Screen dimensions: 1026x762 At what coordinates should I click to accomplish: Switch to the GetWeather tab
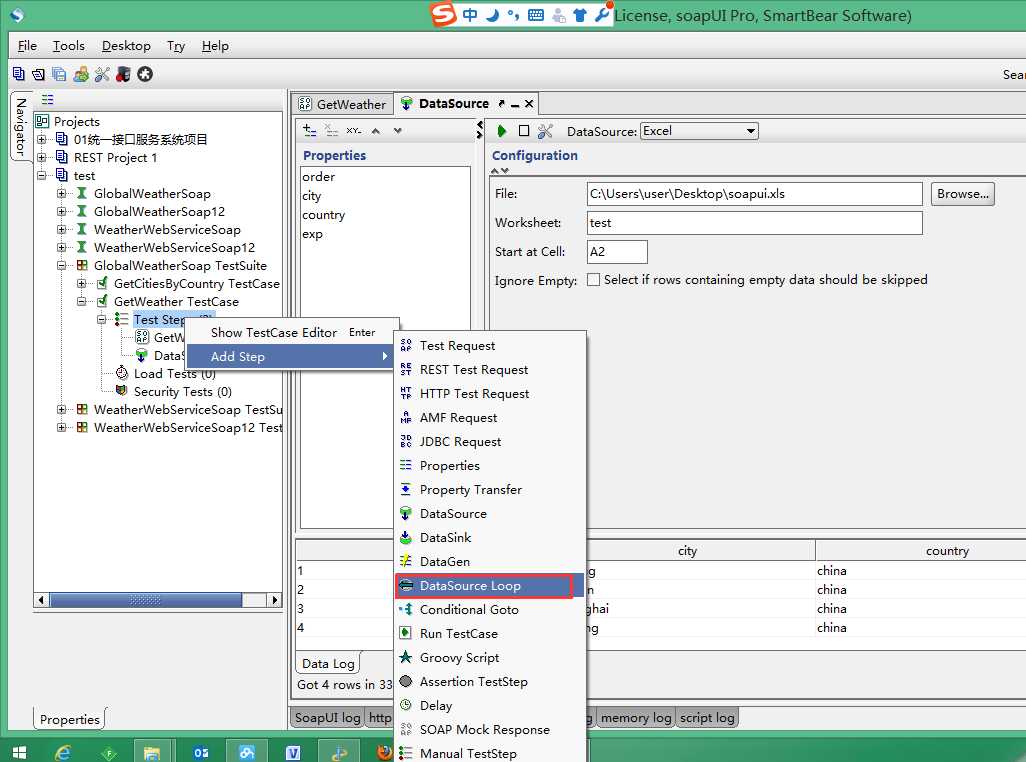coord(342,104)
